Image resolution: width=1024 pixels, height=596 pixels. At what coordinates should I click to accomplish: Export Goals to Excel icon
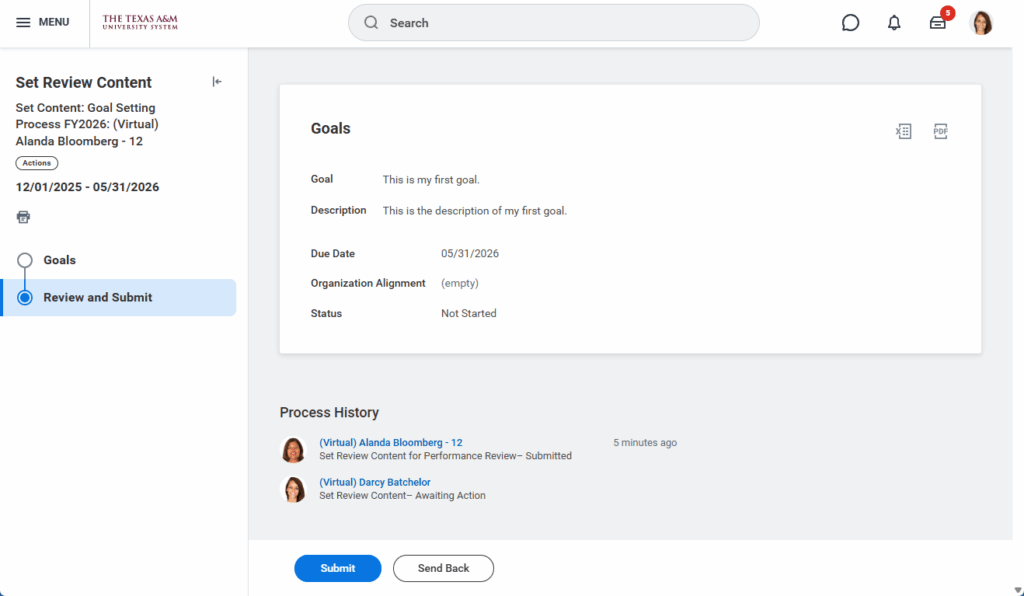(903, 131)
